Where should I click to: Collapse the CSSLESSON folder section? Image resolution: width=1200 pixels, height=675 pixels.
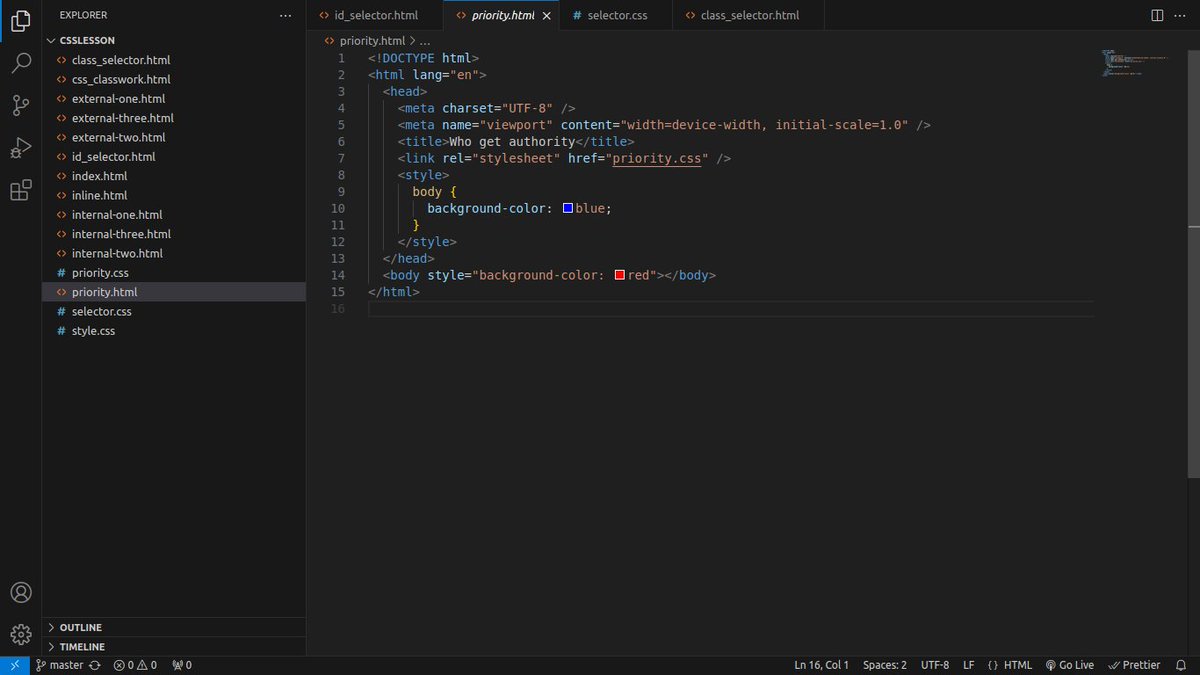click(174, 41)
